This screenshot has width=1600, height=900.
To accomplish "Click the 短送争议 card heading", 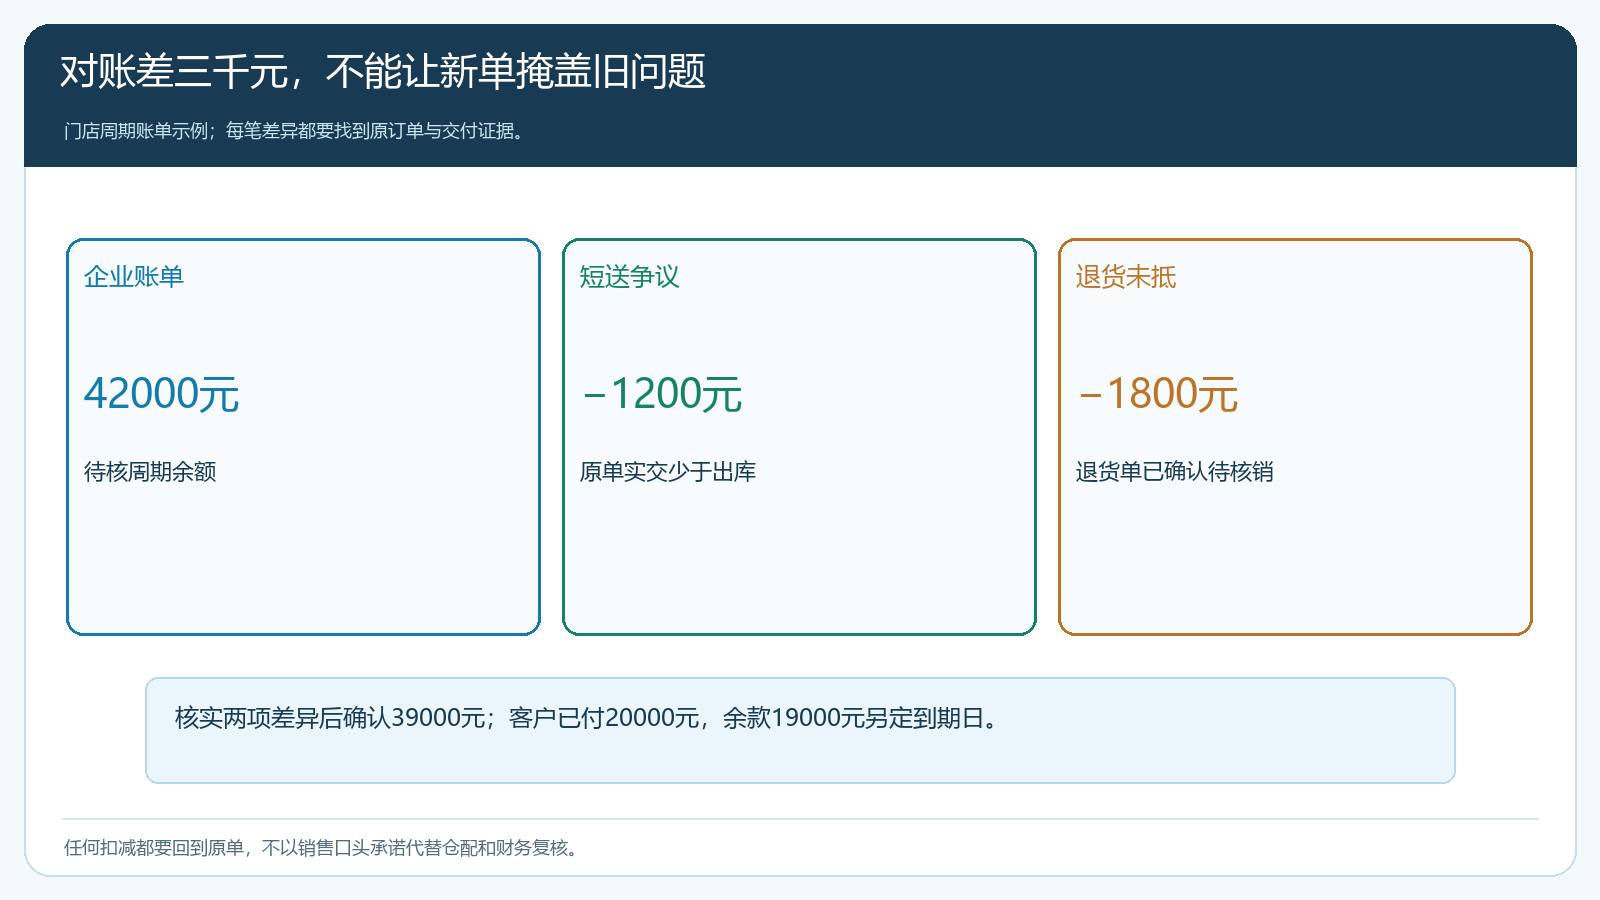I will [x=630, y=277].
